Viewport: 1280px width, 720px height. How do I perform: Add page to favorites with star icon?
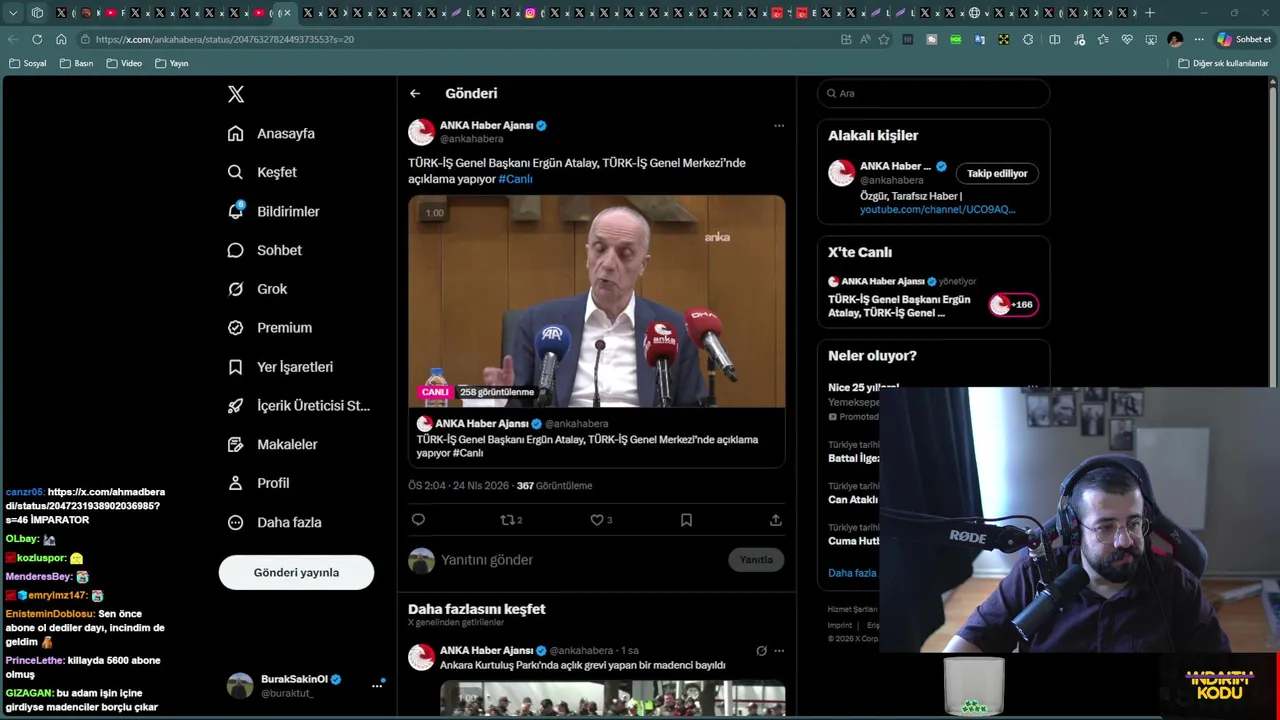click(x=884, y=39)
